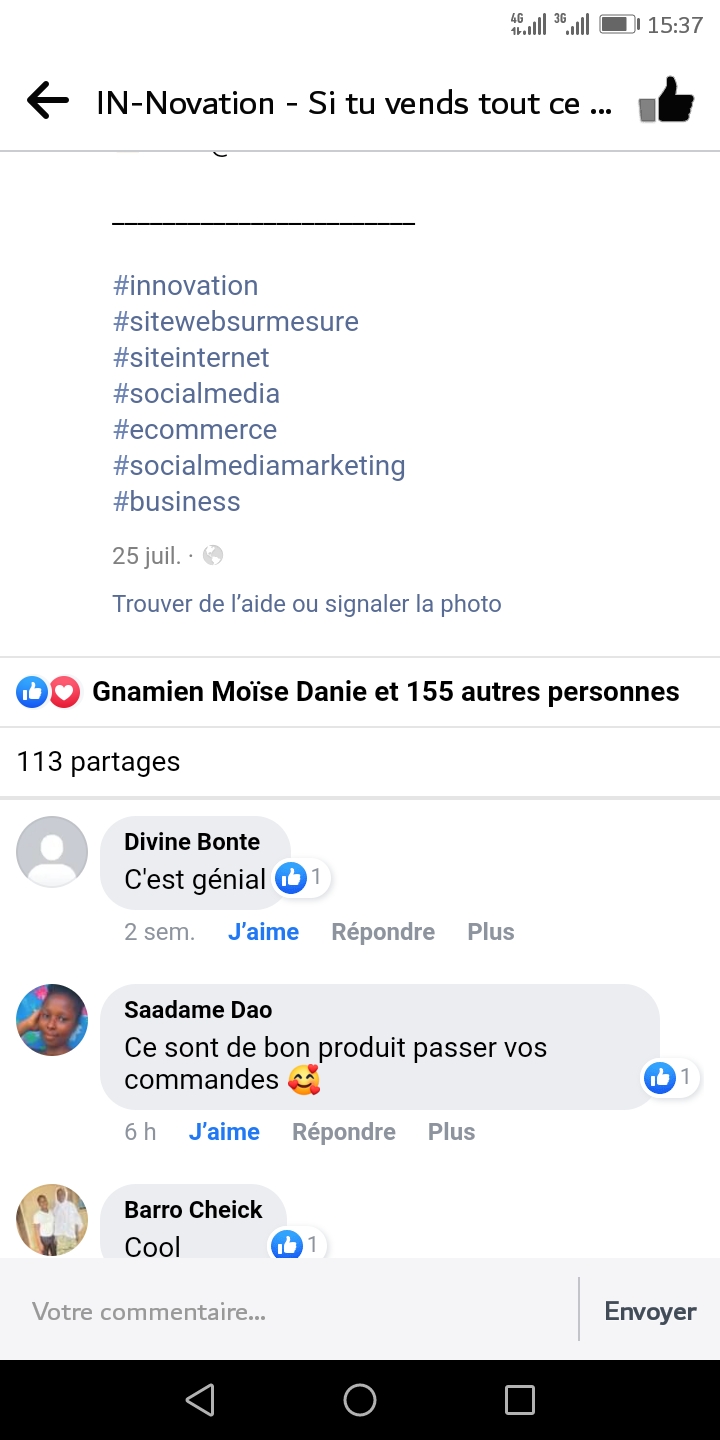Tap the back arrow icon
The width and height of the screenshot is (720, 1440).
pyautogui.click(x=48, y=101)
